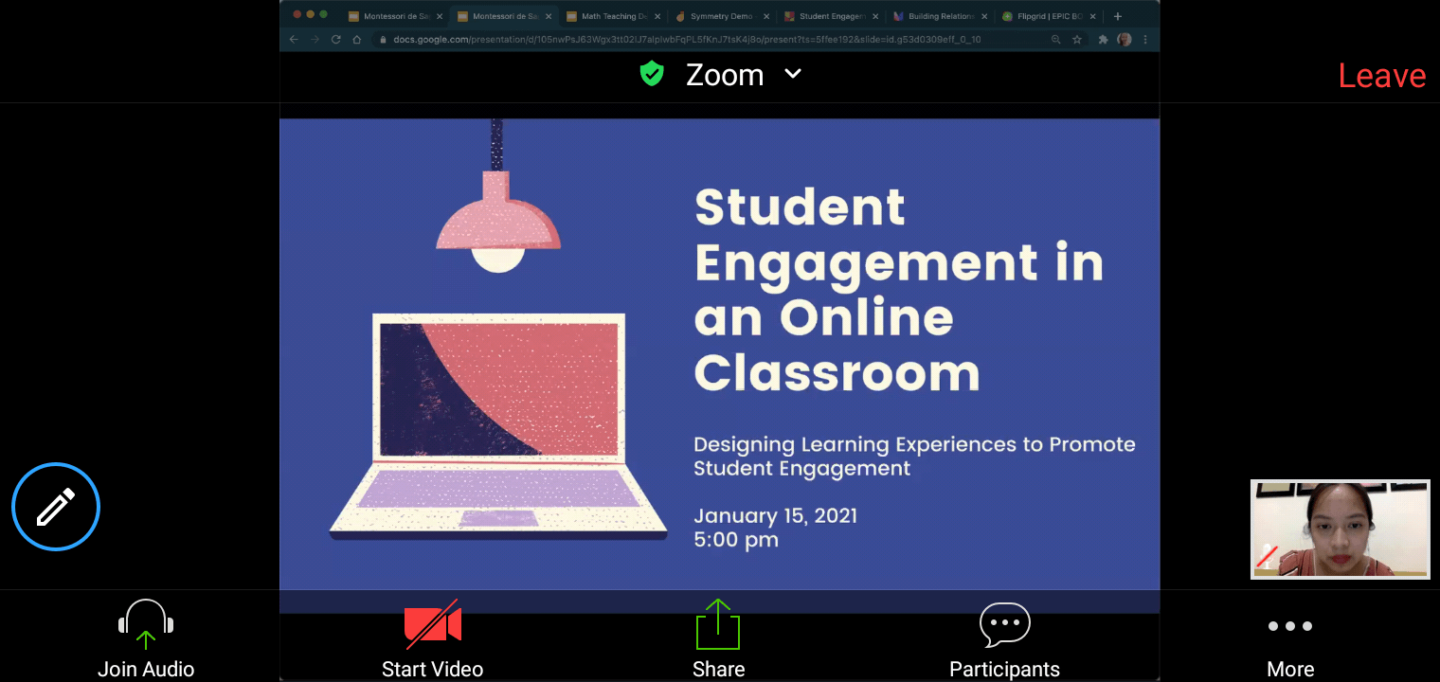
Task: Tap the Join Audio headphones icon
Action: click(145, 623)
